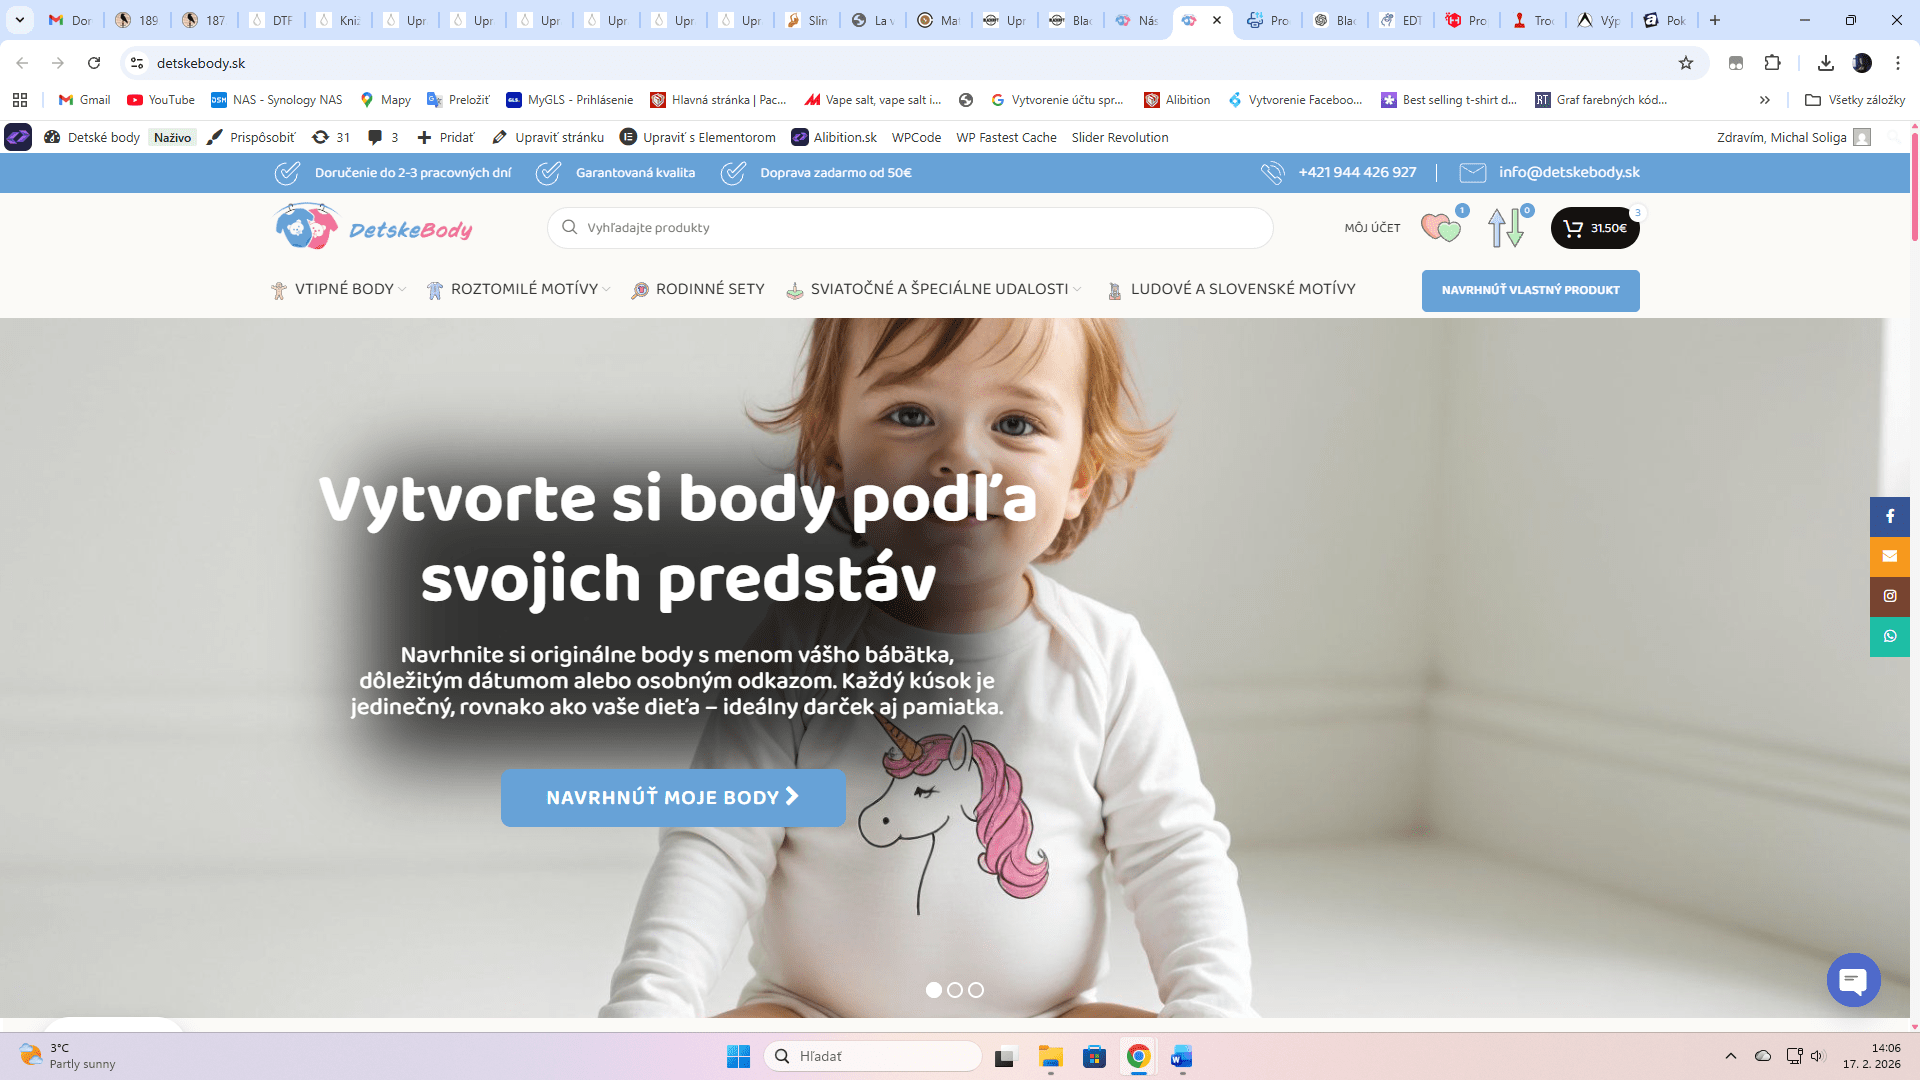Click the Facebook share sidebar icon
The height and width of the screenshot is (1080, 1920).
click(1889, 516)
